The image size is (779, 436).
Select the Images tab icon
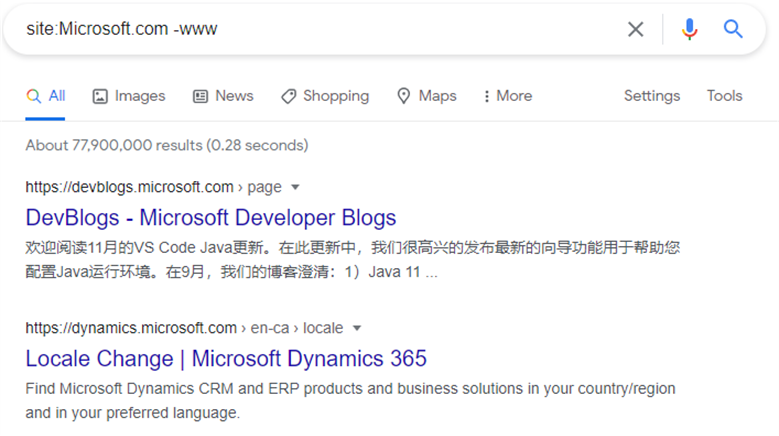pyautogui.click(x=100, y=96)
